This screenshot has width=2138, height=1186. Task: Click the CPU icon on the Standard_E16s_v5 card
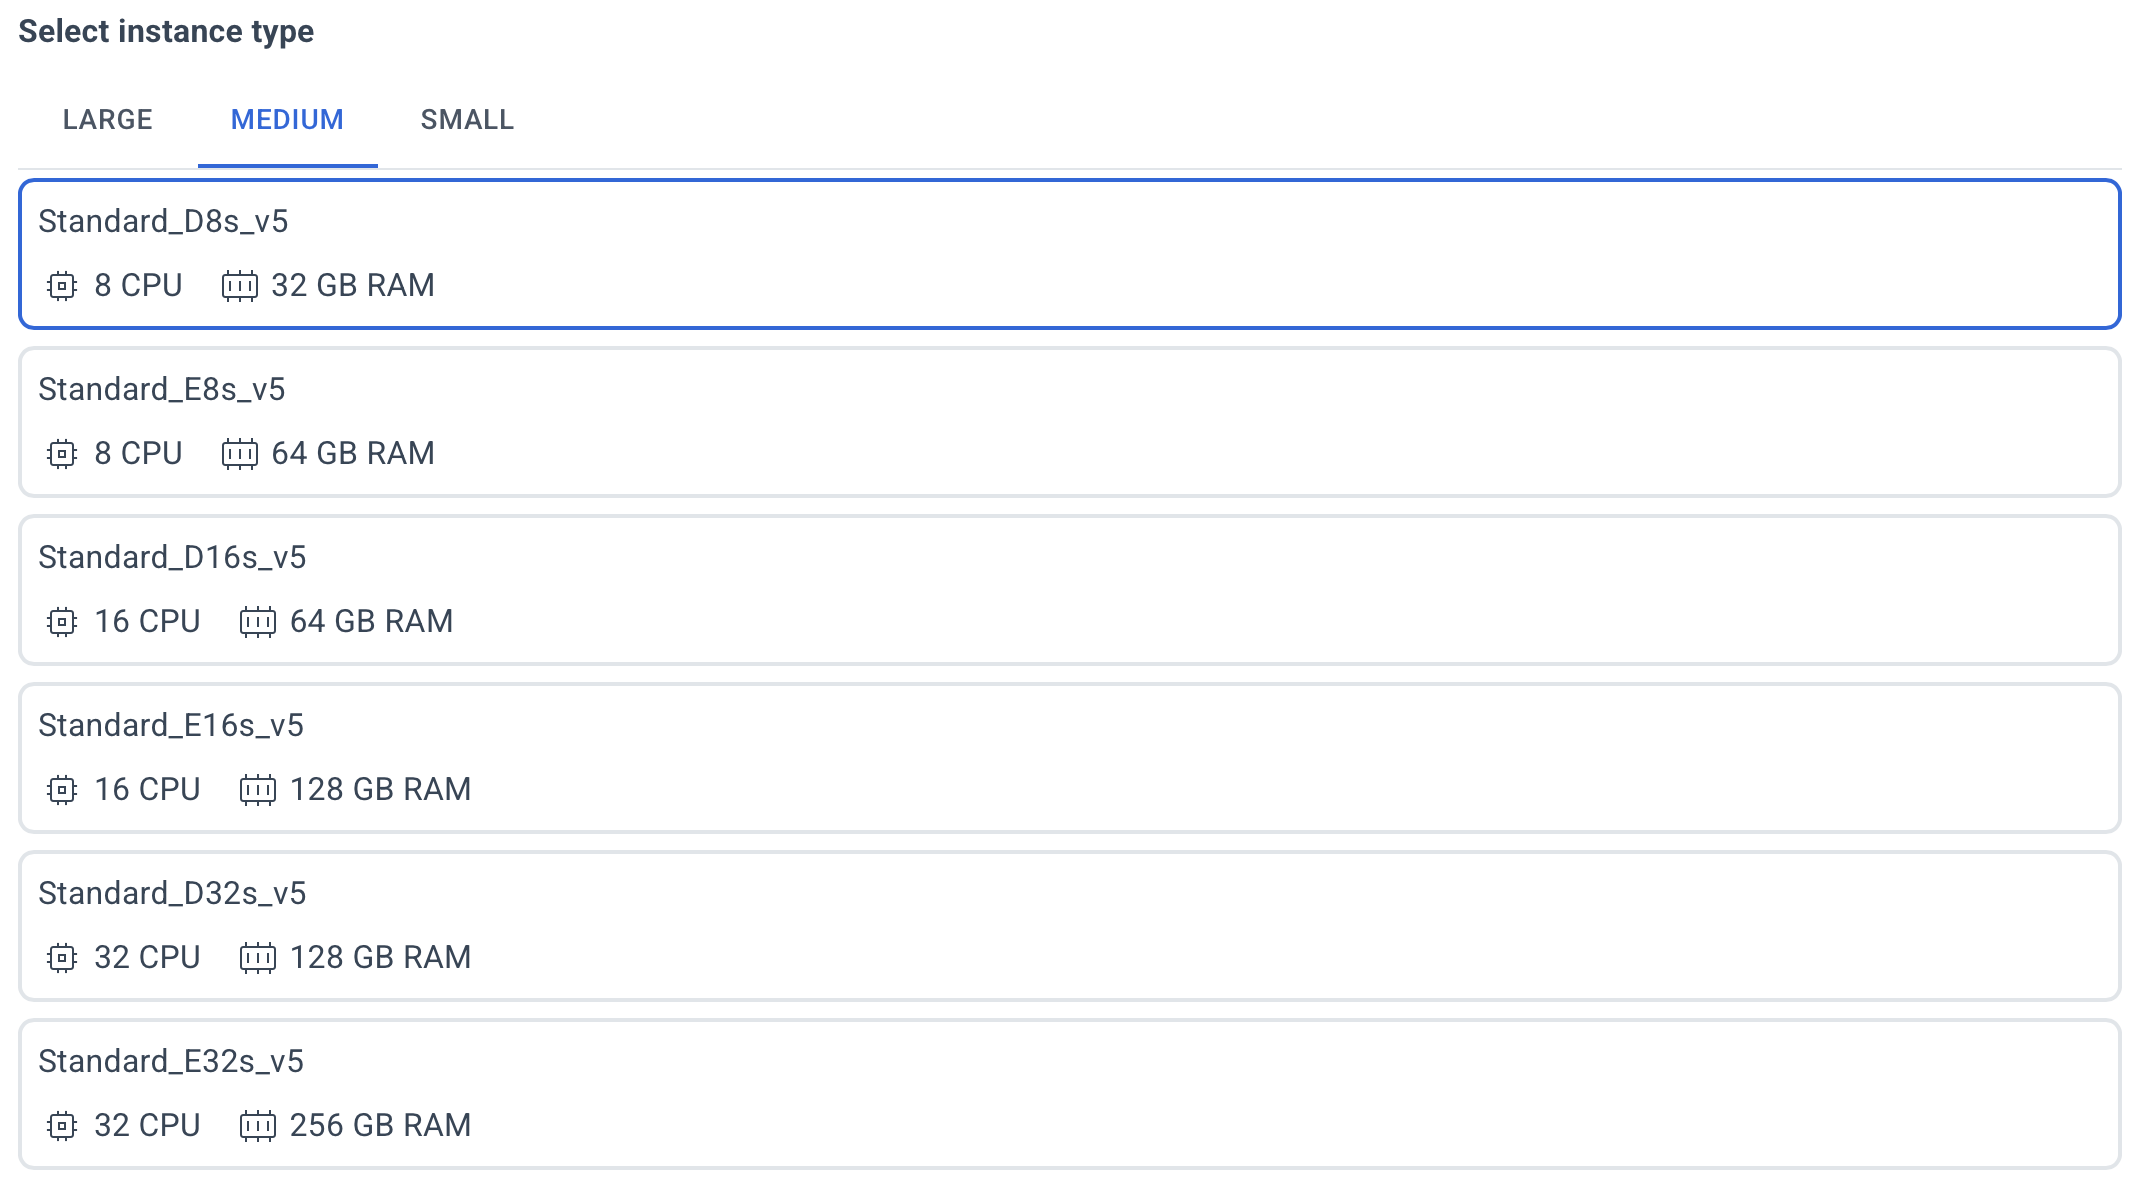tap(62, 790)
